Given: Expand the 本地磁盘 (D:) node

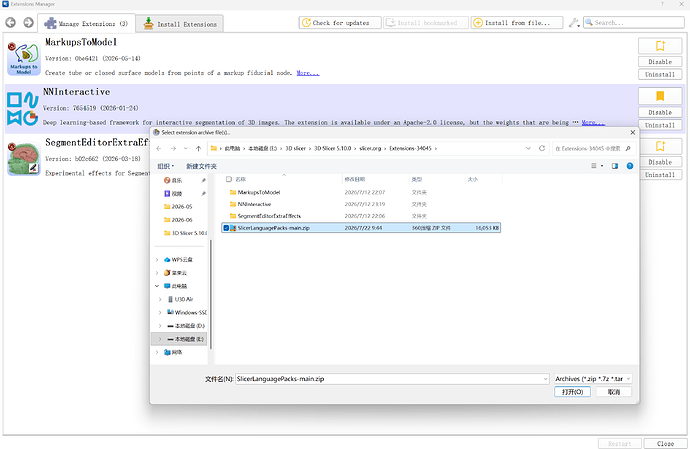Looking at the screenshot, I should click(x=160, y=326).
